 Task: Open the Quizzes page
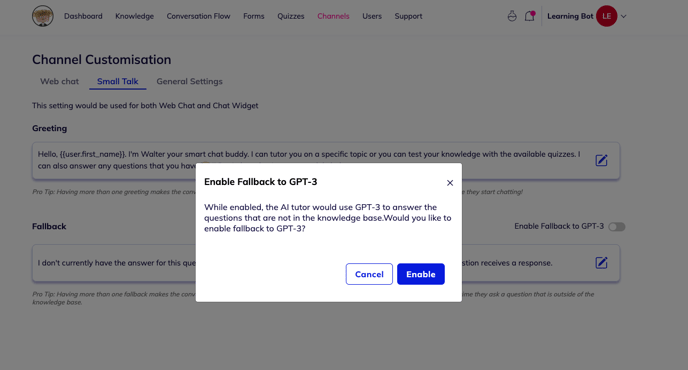click(x=290, y=16)
